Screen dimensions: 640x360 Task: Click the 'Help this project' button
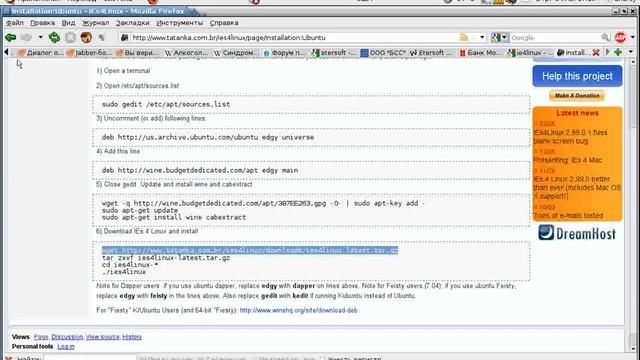coord(577,76)
